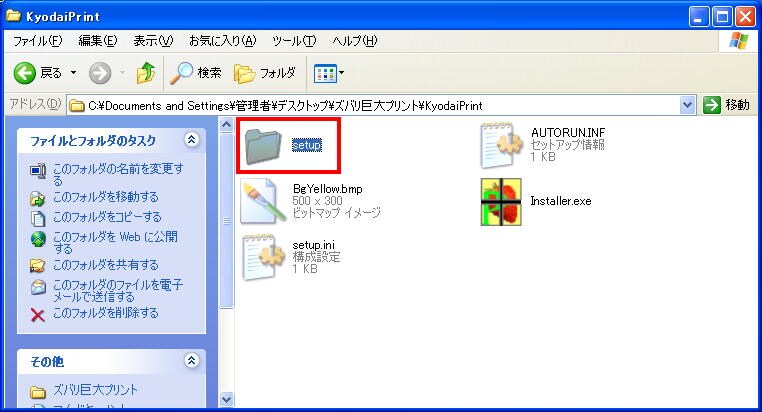The width and height of the screenshot is (762, 412).
Task: Open the 表示(V) menu
Action: [153, 41]
